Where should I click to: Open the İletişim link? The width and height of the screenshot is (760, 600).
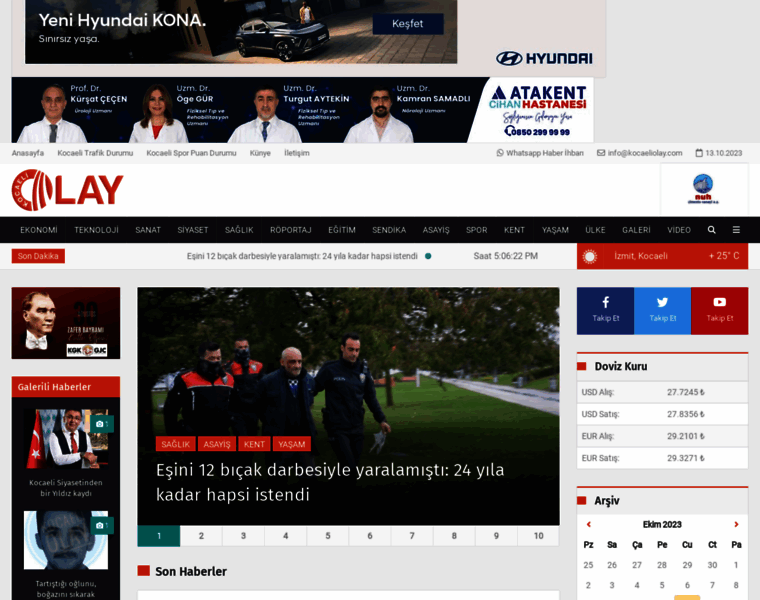[x=297, y=153]
